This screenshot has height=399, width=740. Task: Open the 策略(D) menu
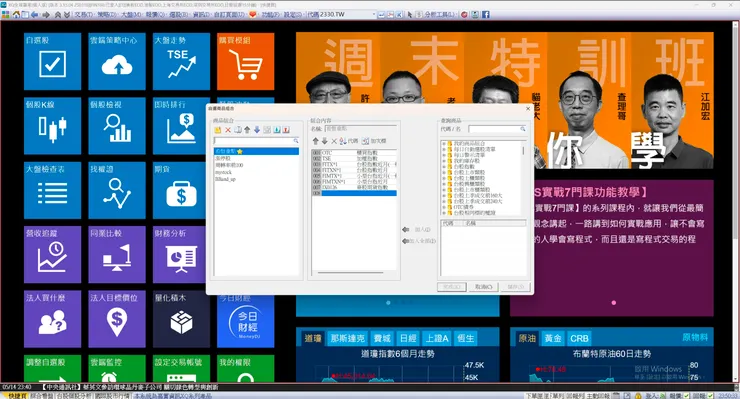[107, 15]
